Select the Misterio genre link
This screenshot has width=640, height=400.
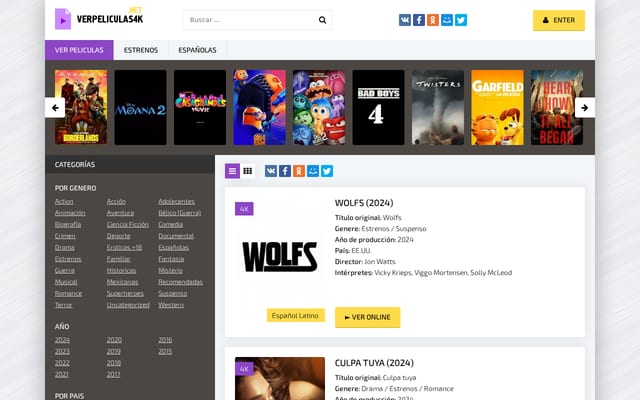[171, 270]
